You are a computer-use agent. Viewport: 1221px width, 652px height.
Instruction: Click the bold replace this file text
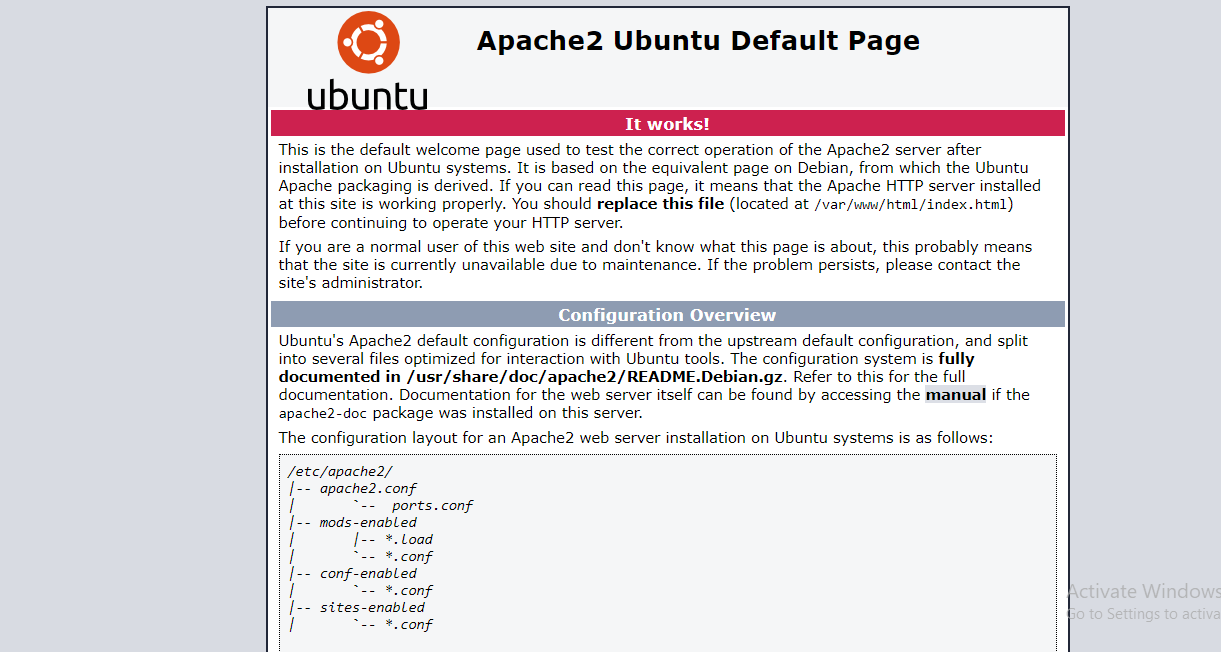tap(660, 204)
